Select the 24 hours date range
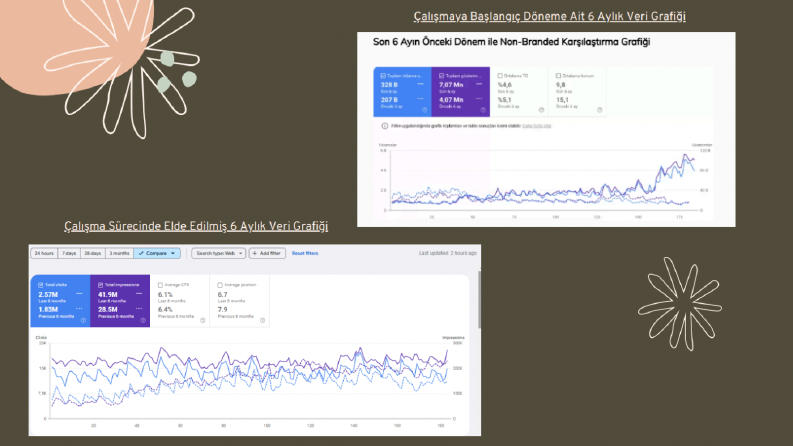 [44, 253]
